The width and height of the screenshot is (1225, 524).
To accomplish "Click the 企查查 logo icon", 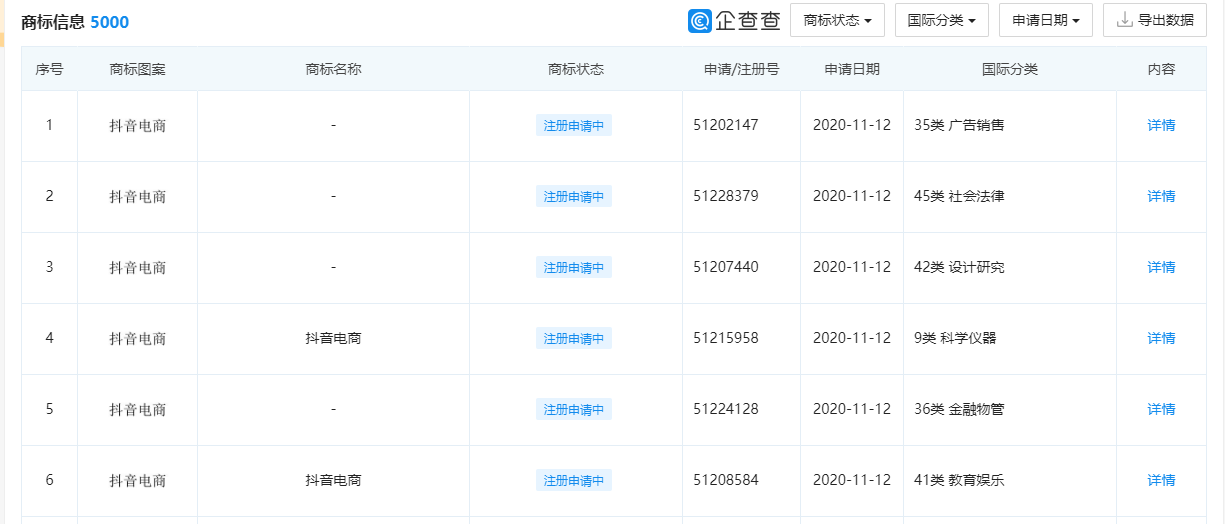I will pos(700,21).
